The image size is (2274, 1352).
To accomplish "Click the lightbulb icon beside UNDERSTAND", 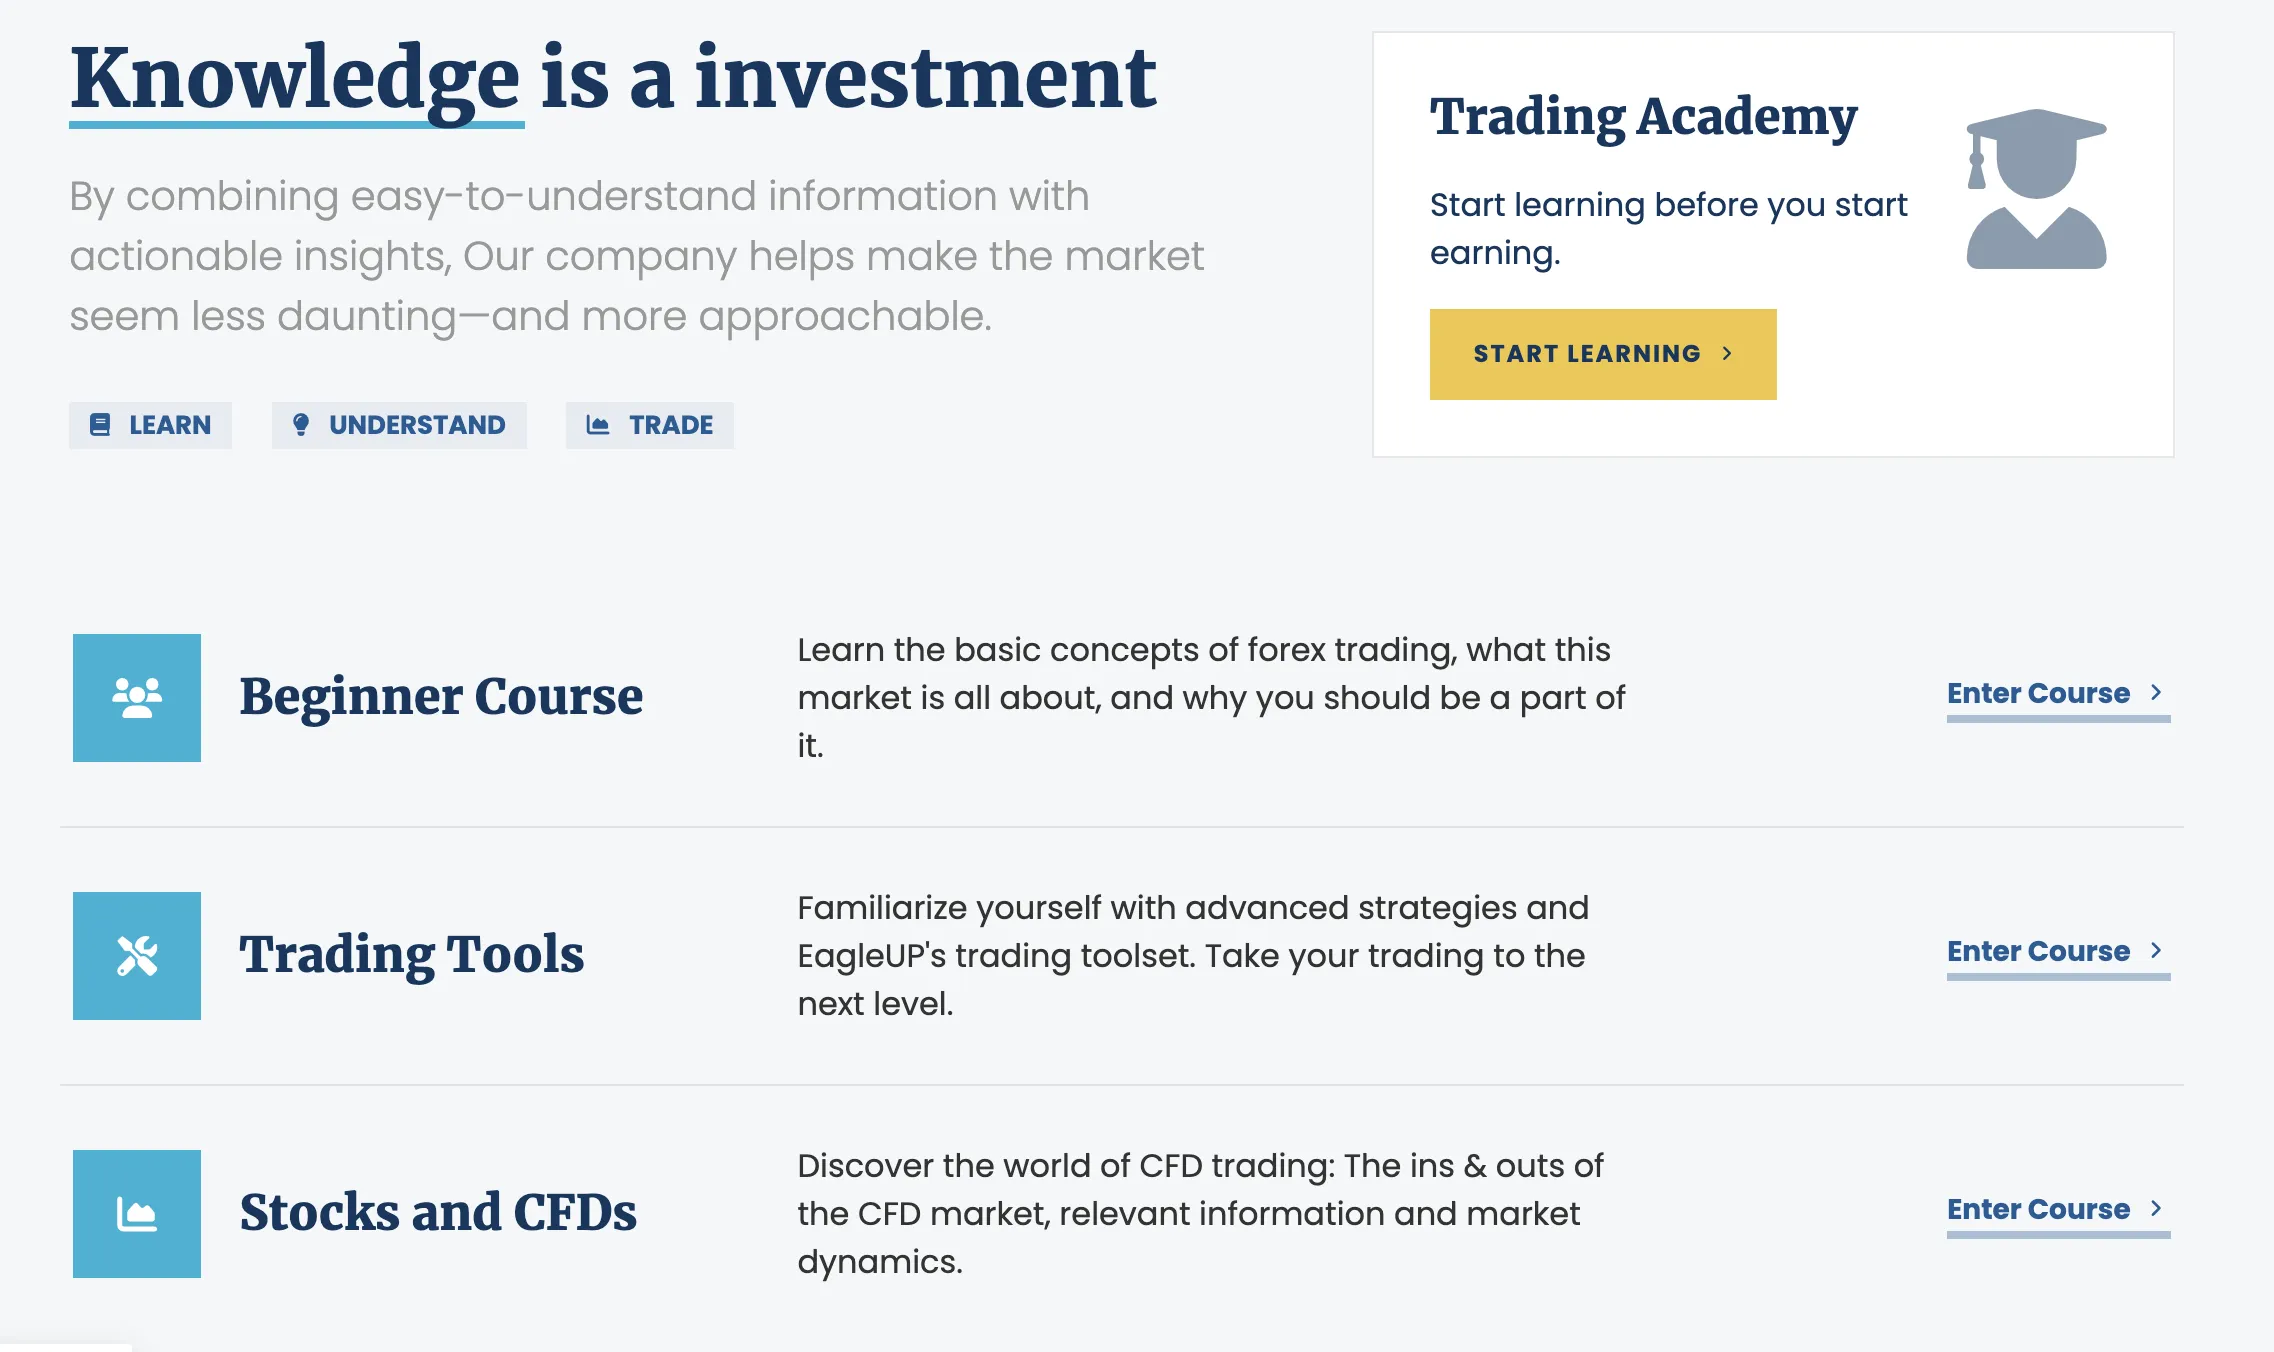I will tap(300, 425).
